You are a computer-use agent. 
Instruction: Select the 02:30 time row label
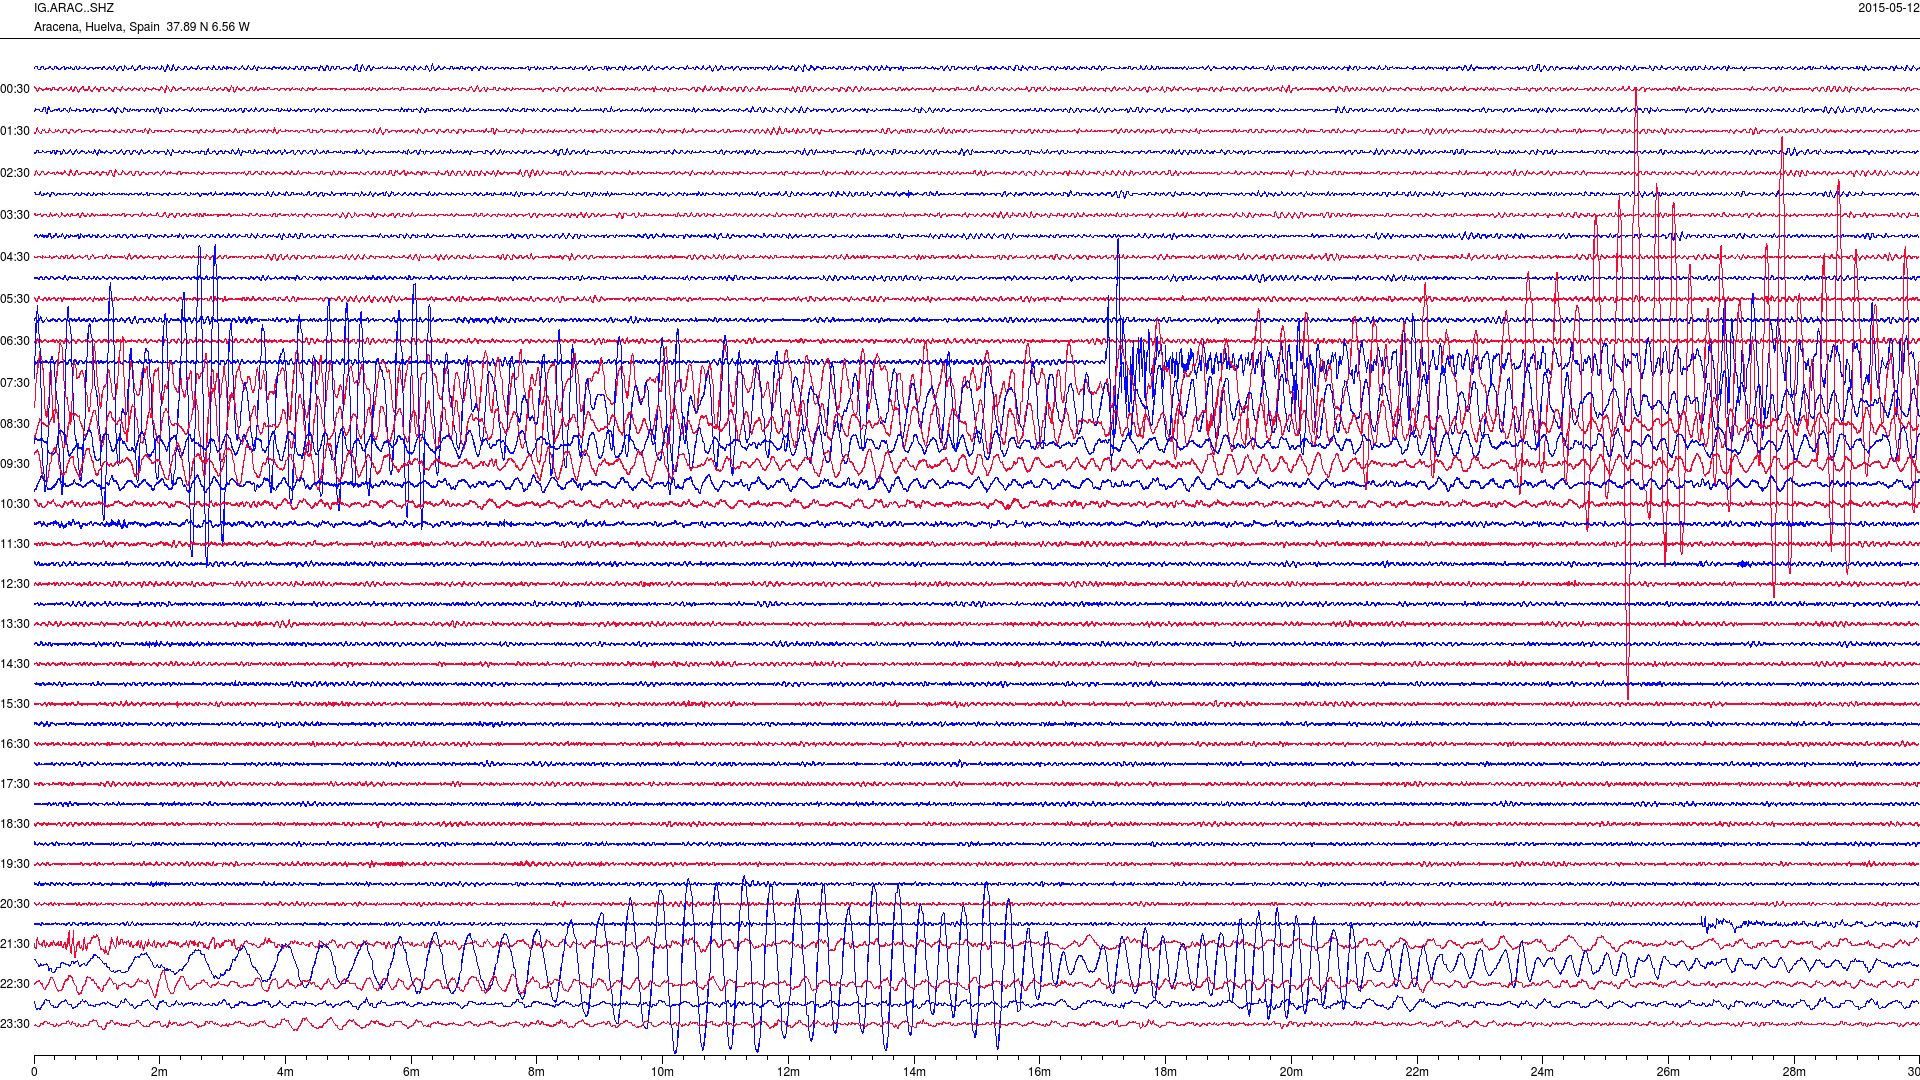(x=15, y=173)
